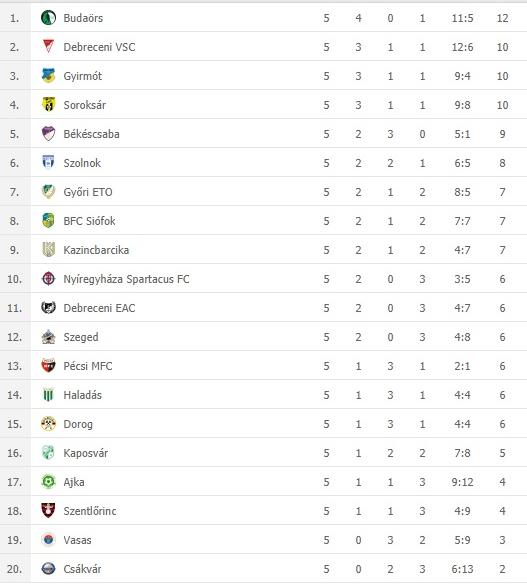Click the Csákvár round badge icon
Viewport: 527px width, 584px height.
[x=48, y=569]
